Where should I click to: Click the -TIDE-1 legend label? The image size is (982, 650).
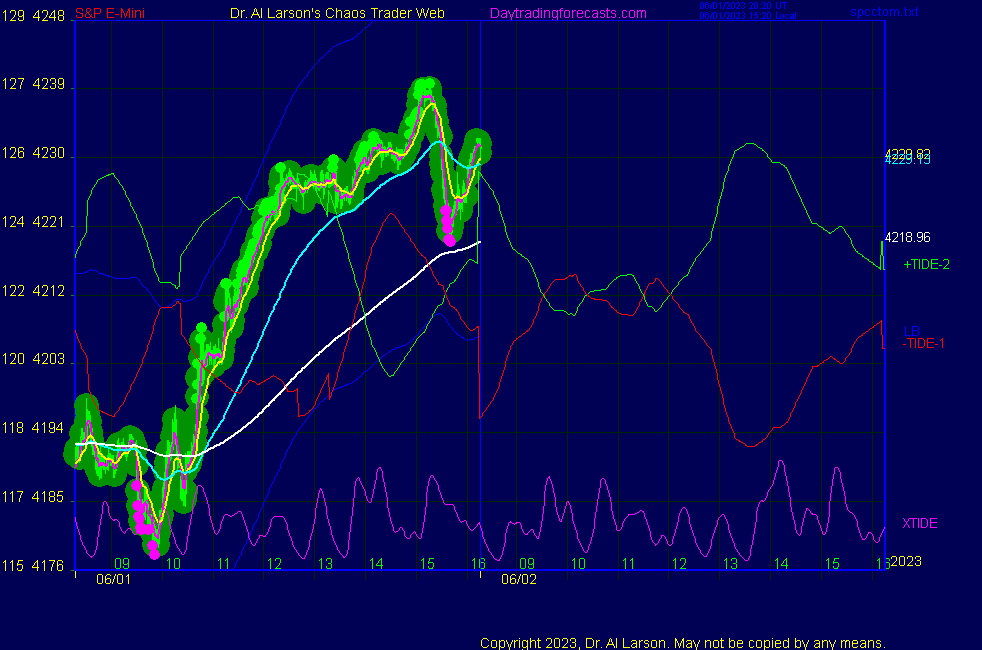pyautogui.click(x=923, y=343)
